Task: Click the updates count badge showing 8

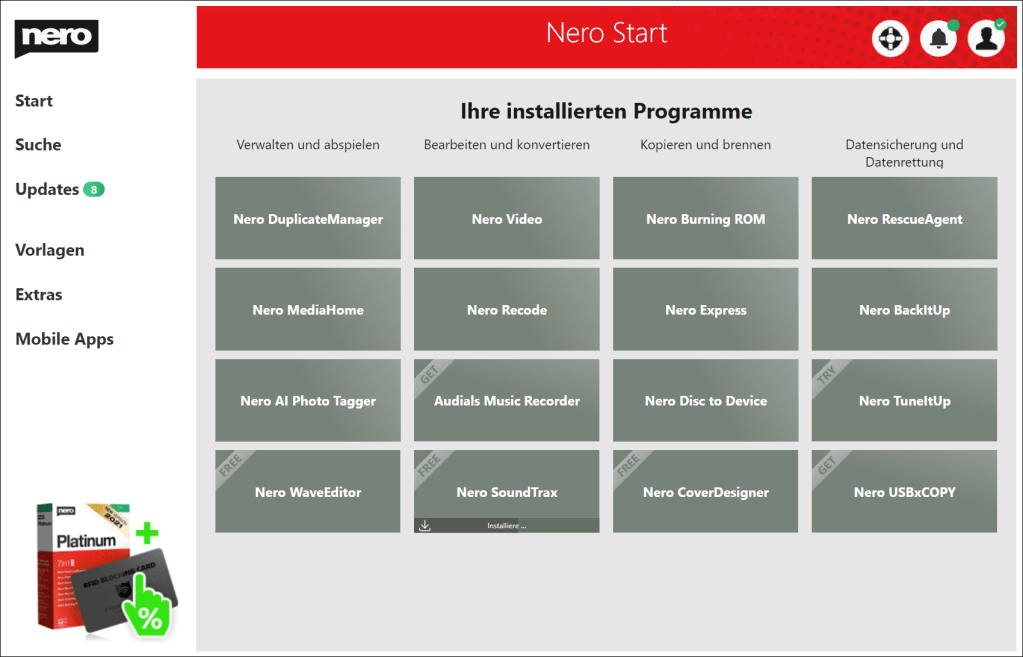Action: [94, 189]
